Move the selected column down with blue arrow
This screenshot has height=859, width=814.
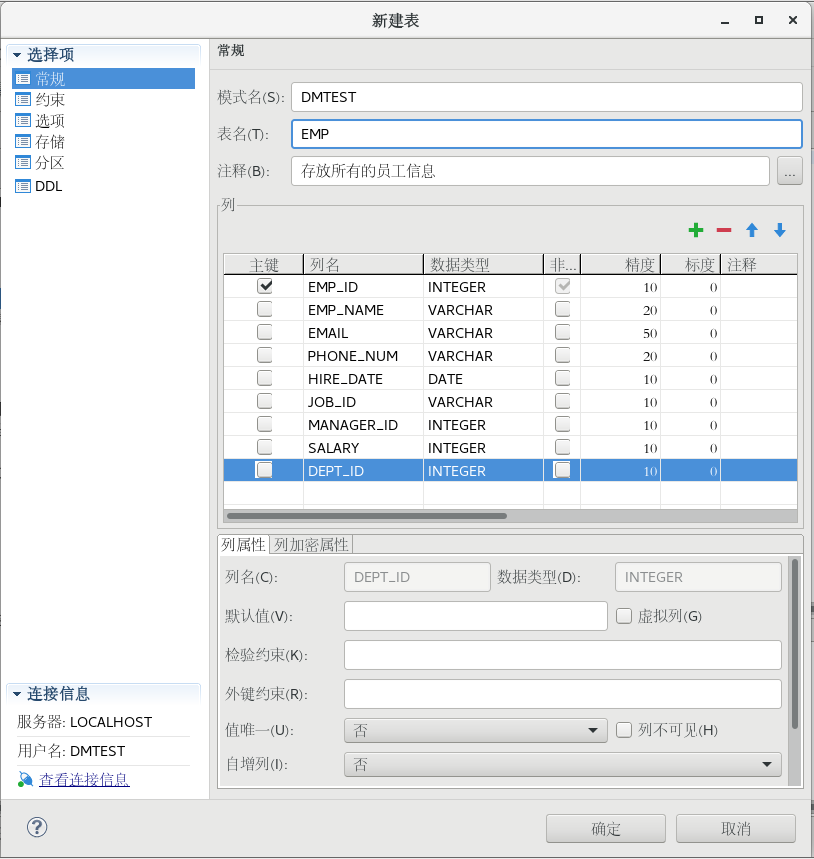click(x=780, y=230)
